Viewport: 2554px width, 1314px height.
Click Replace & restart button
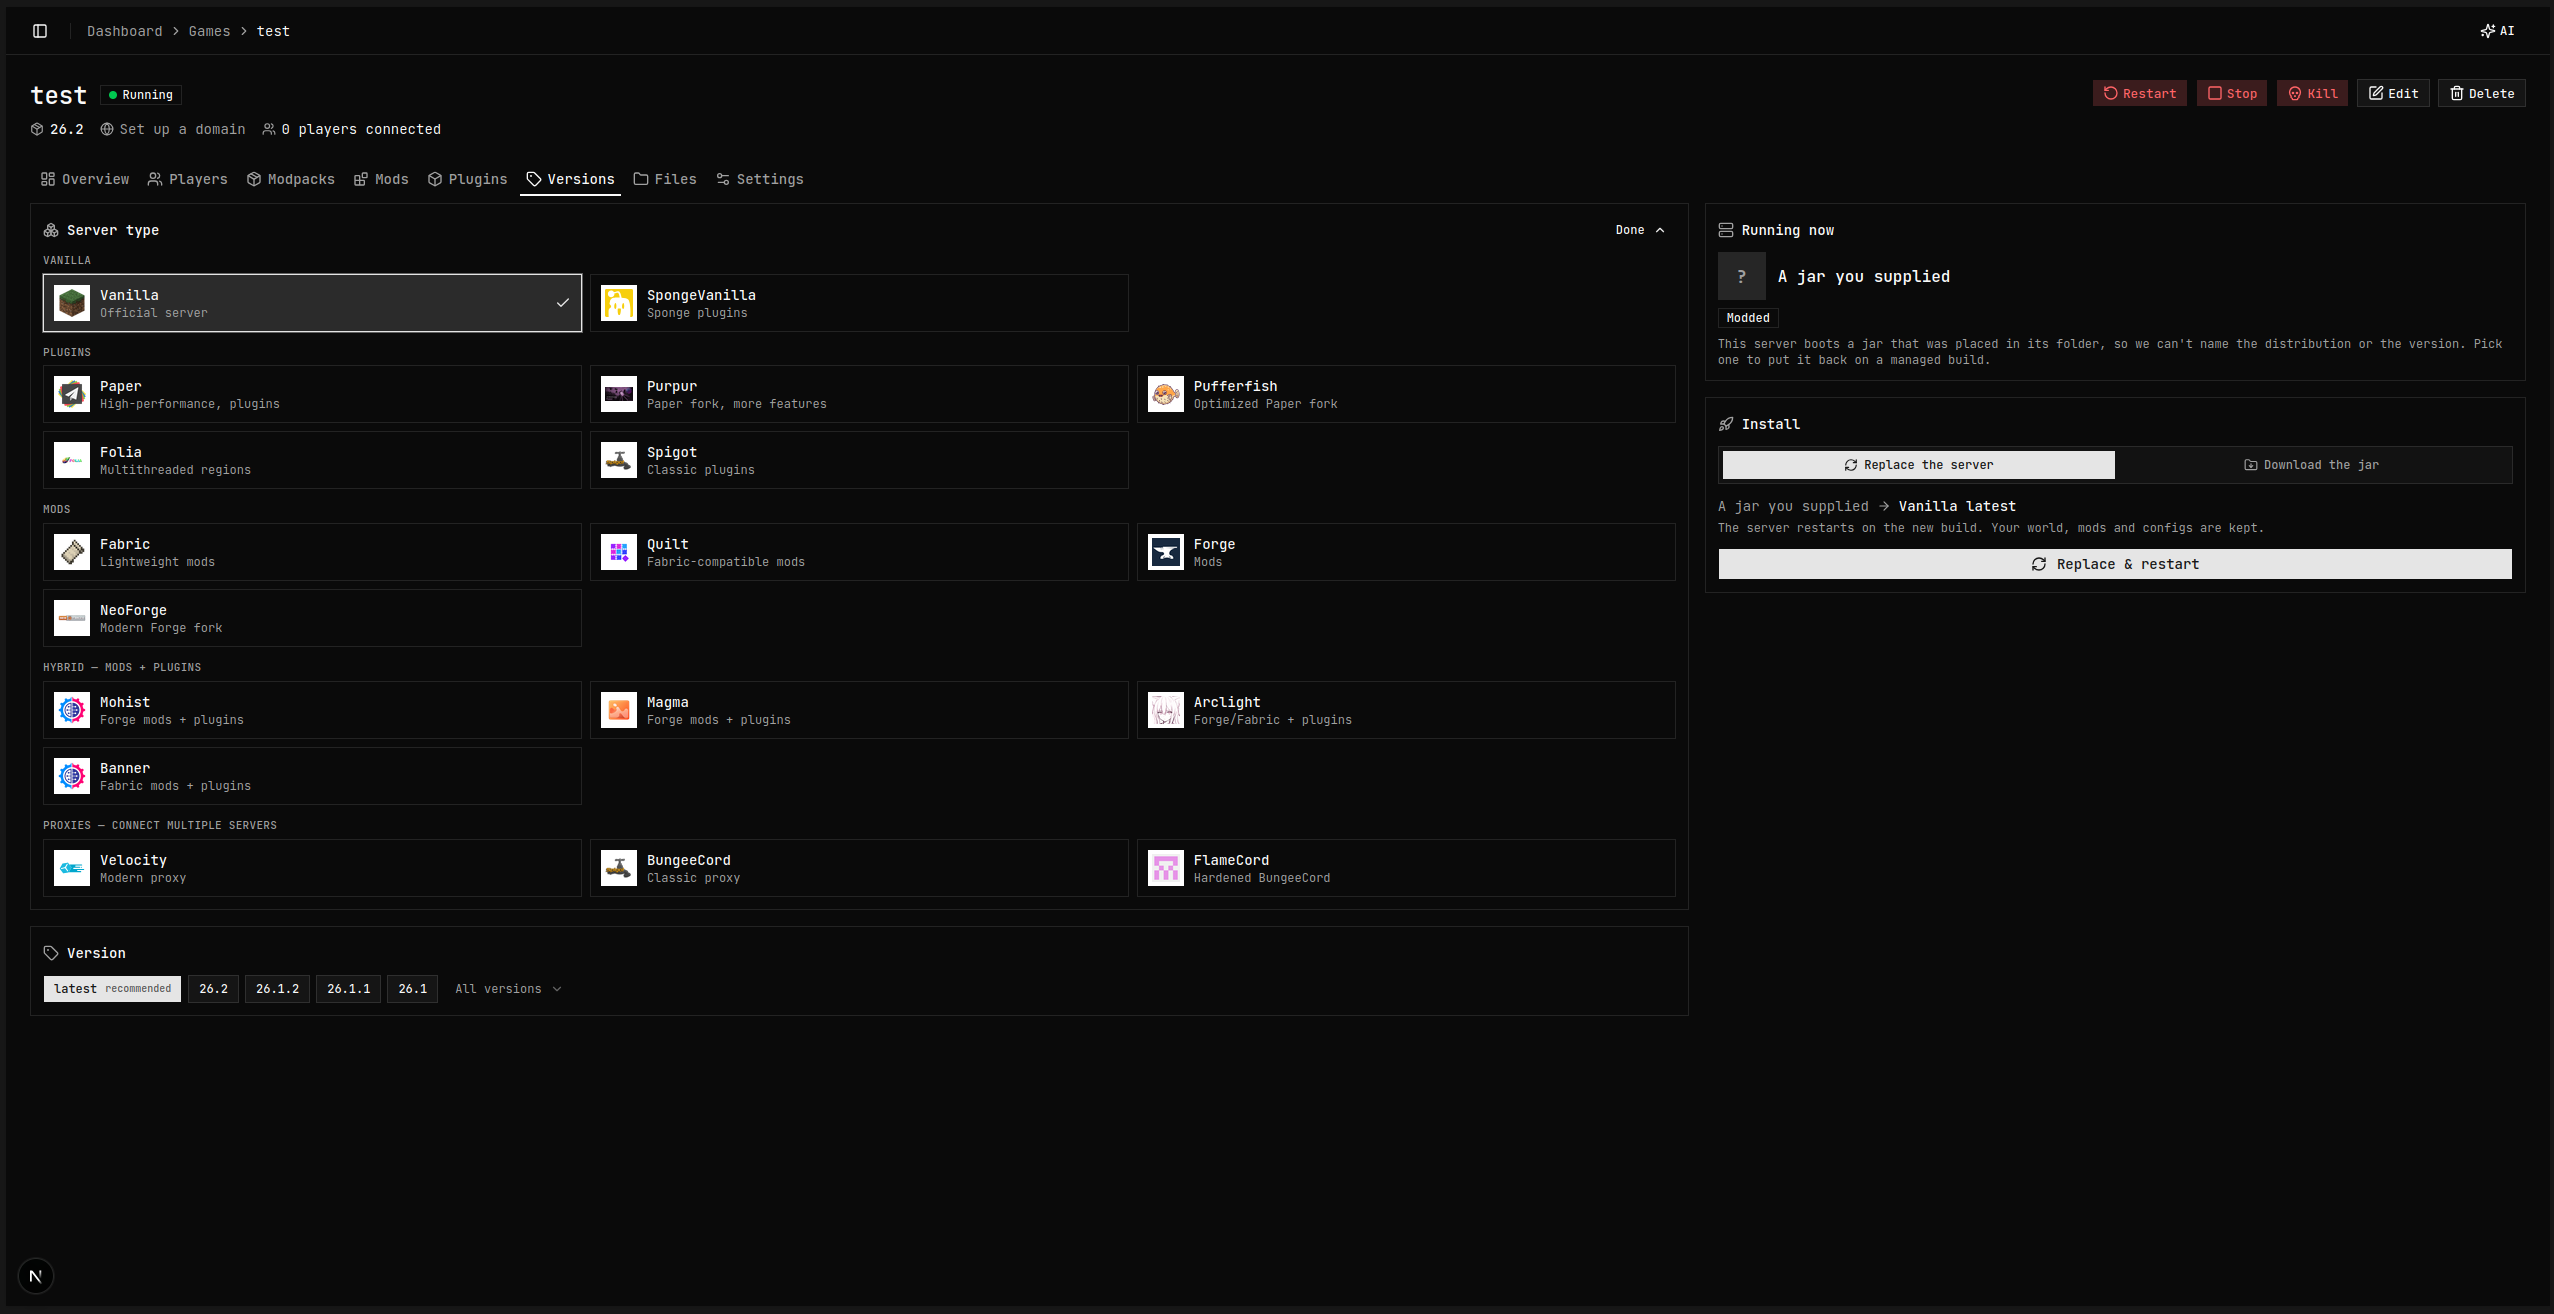coord(2115,564)
